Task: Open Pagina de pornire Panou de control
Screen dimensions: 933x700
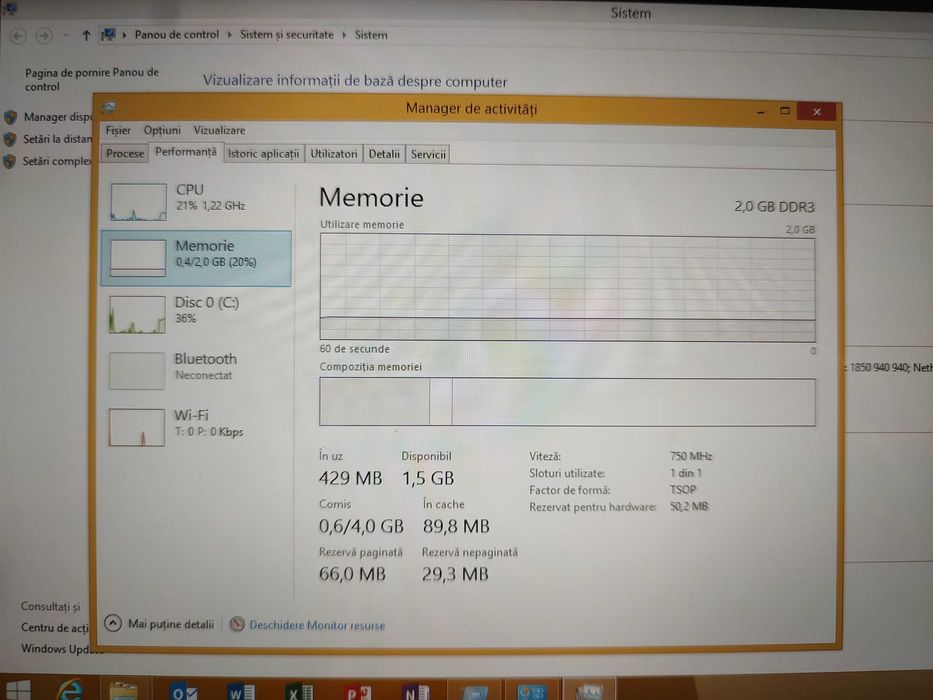Action: [92, 79]
